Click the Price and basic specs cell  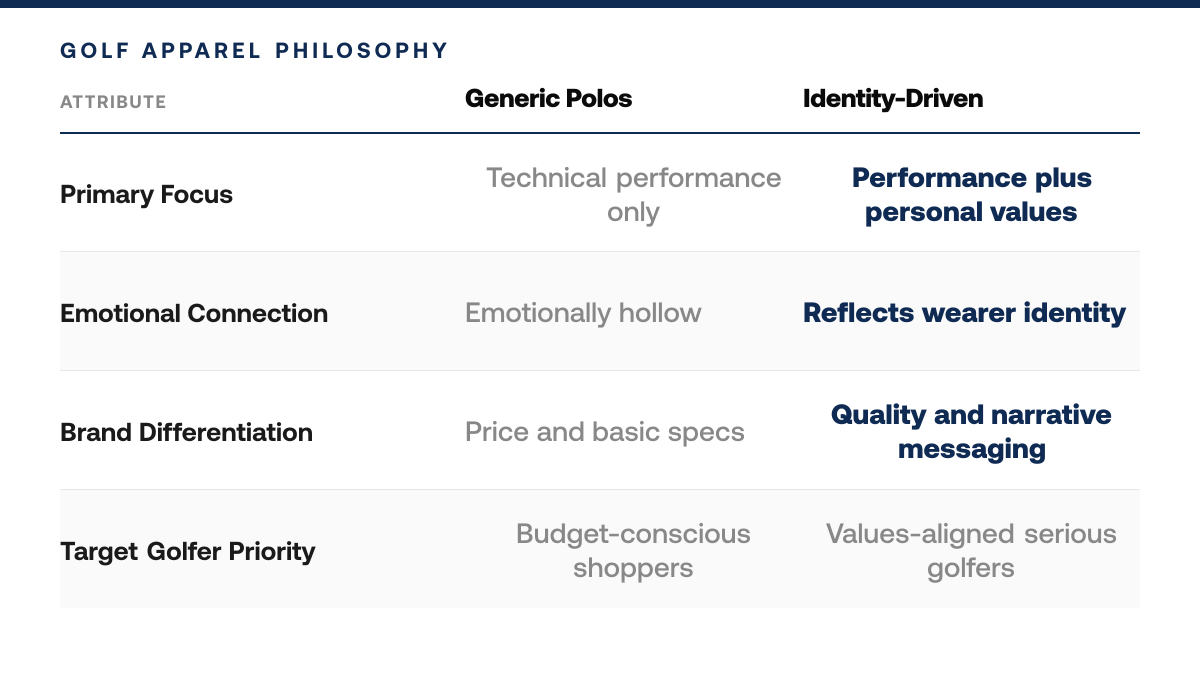tap(605, 432)
